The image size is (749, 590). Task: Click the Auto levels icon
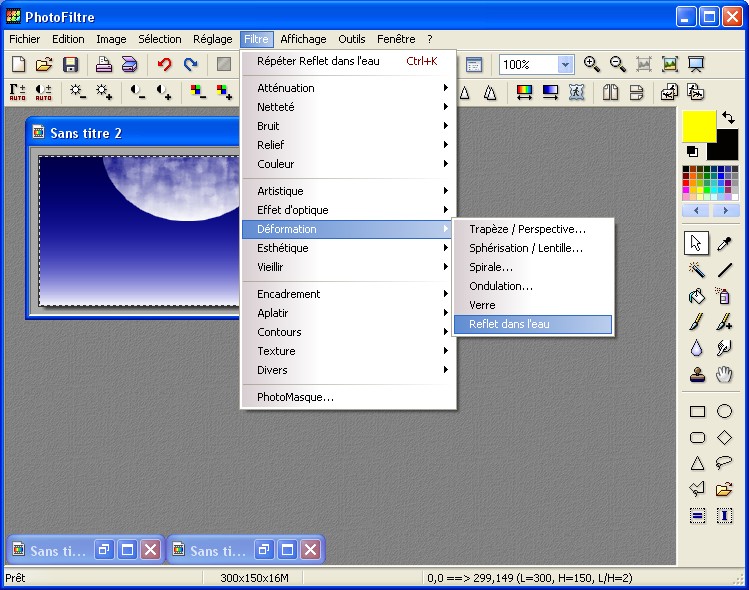[17, 92]
